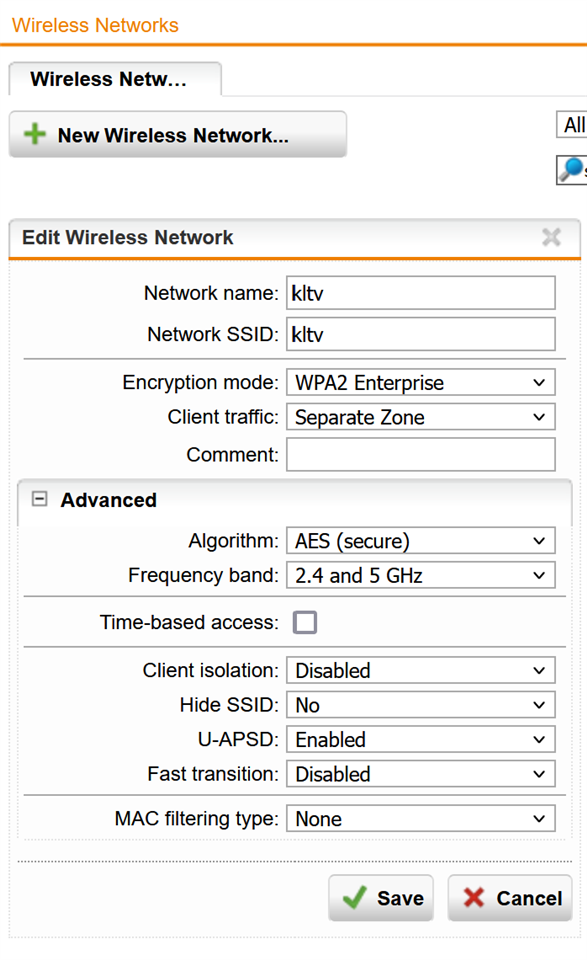Open the Client traffic dropdown
587x960 pixels.
tap(421, 417)
